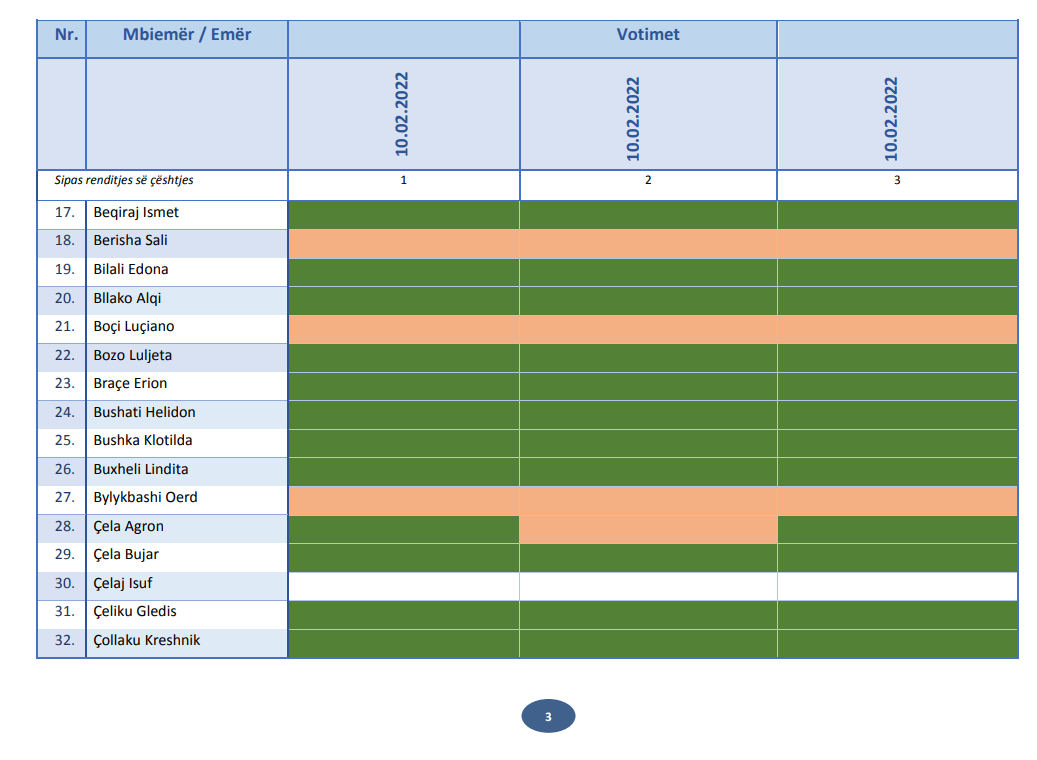The width and height of the screenshot is (1037, 760).
Task: Click the orange vote cell for Çela Agron
Action: (x=648, y=528)
